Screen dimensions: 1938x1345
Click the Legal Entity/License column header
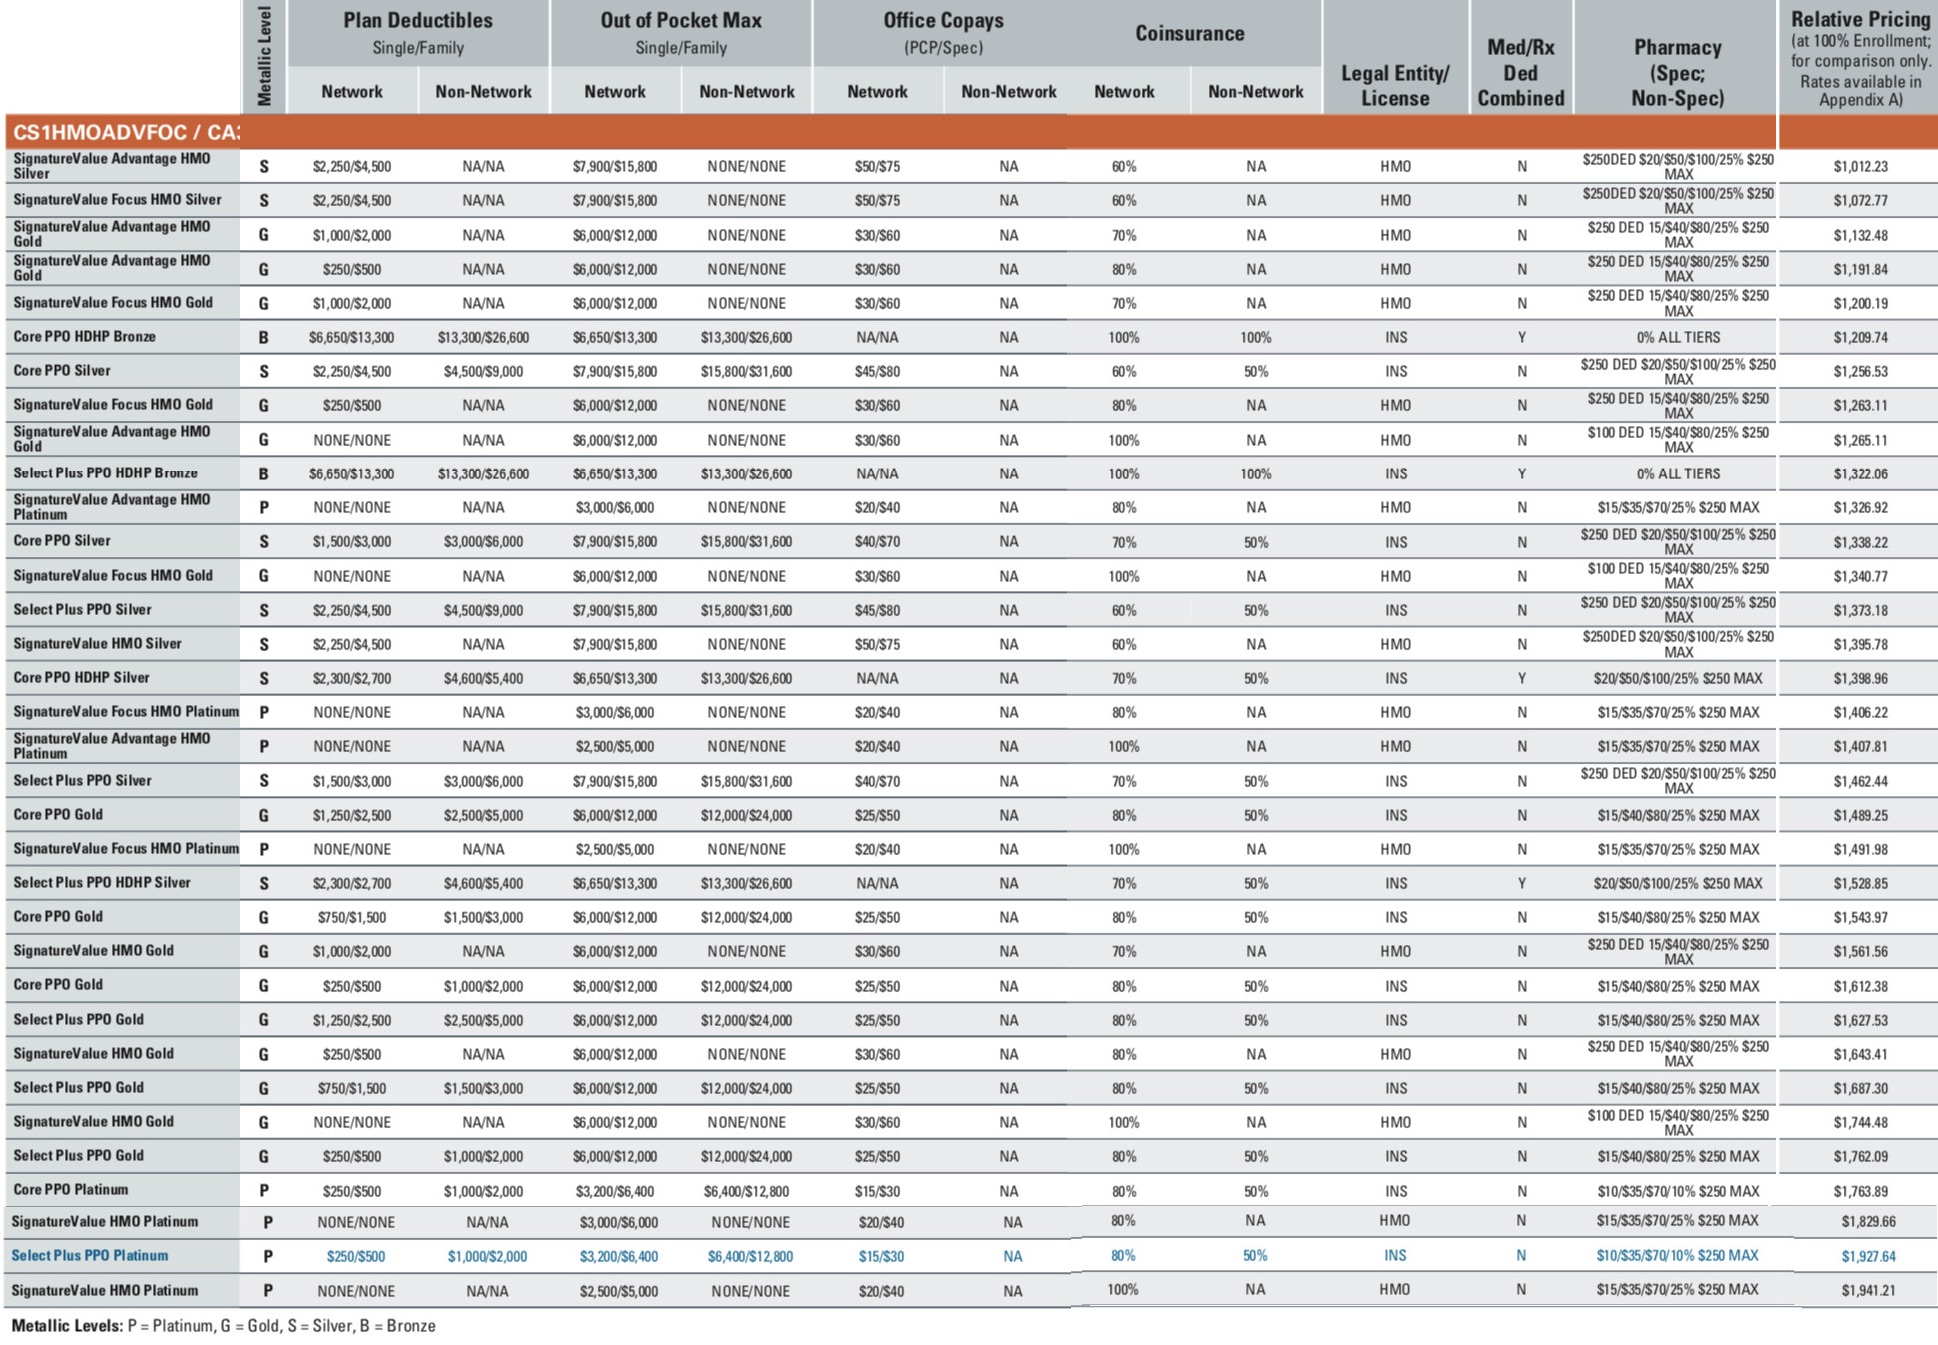(1394, 85)
